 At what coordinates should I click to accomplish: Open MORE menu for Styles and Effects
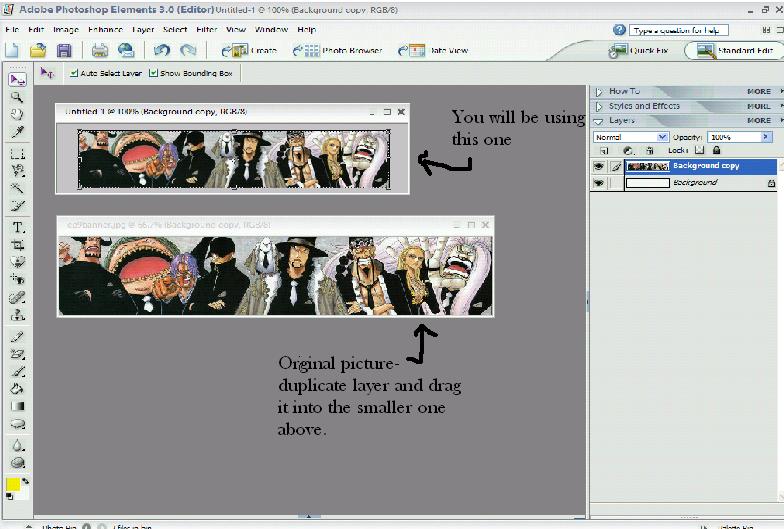(760, 106)
